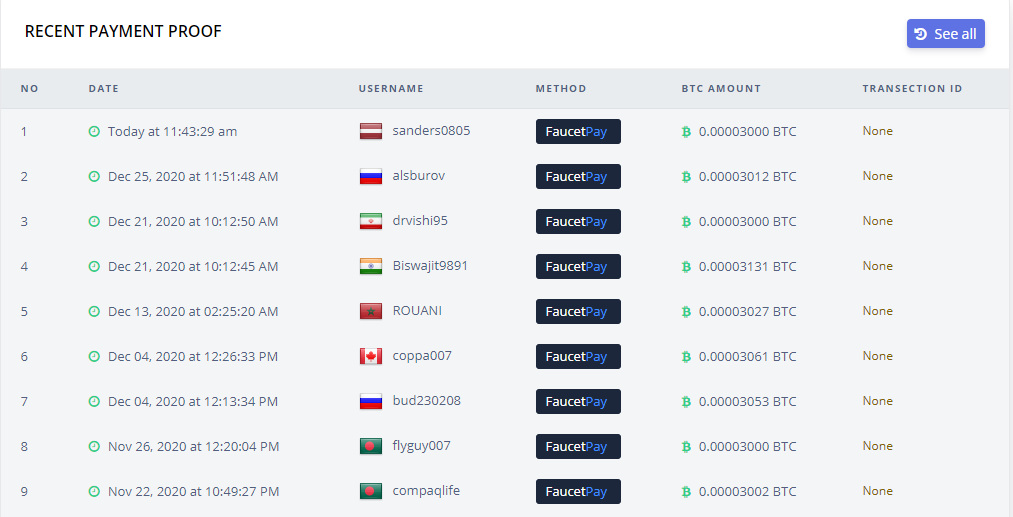Click date Dec 13, 2020 at 02:25:20 AM
Viewport: 1013px width, 517px height.
pyautogui.click(x=193, y=311)
